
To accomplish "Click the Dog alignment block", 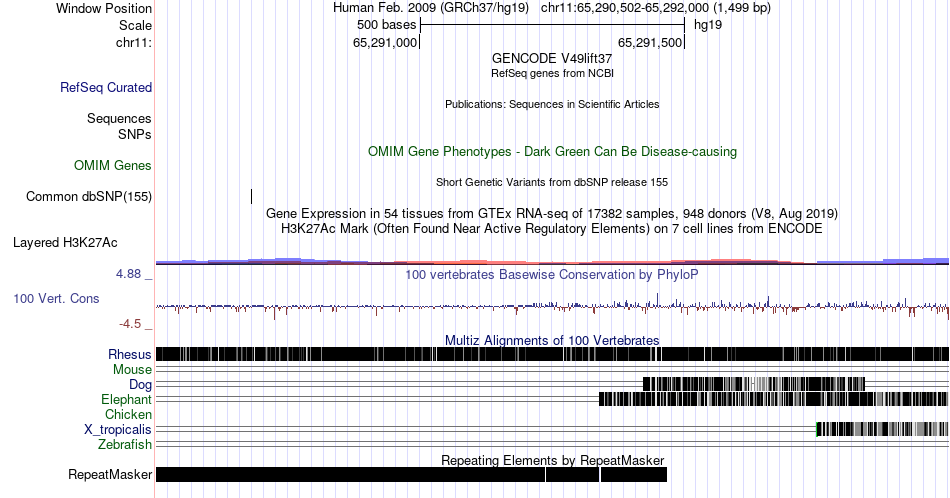I will coord(754,384).
